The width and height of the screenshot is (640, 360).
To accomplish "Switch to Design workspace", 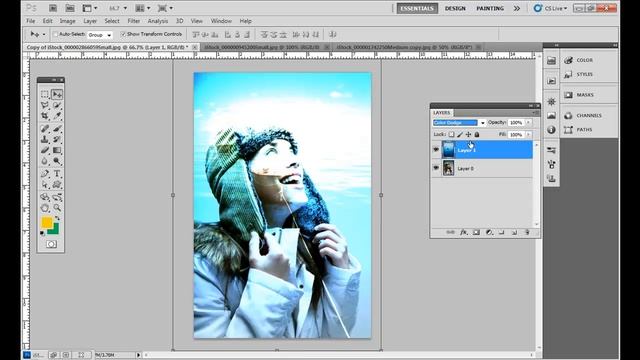I will pos(455,8).
